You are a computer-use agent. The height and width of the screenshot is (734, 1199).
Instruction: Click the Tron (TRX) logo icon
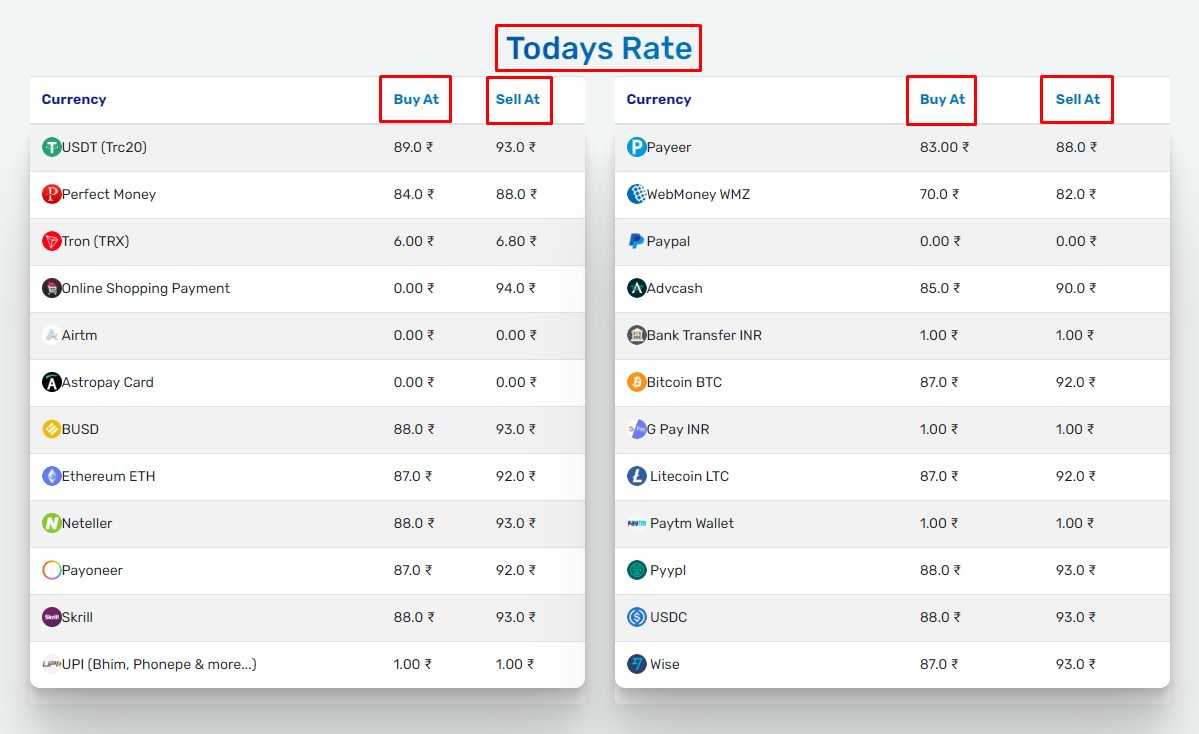51,241
